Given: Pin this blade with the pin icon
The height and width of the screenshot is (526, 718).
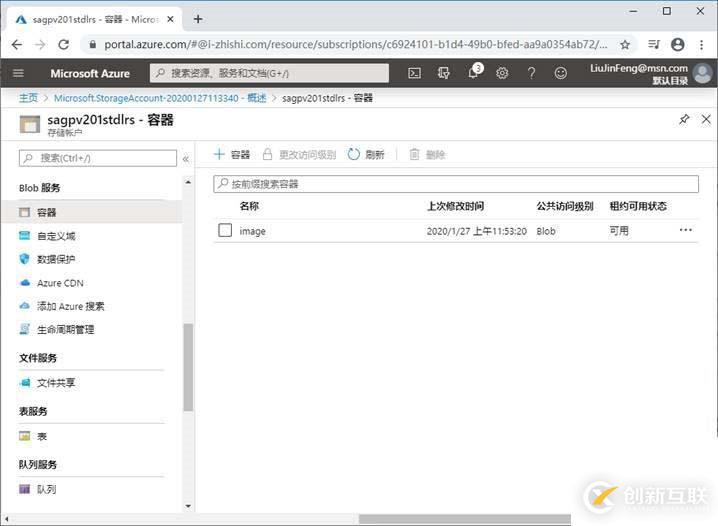Looking at the screenshot, I should click(x=684, y=120).
